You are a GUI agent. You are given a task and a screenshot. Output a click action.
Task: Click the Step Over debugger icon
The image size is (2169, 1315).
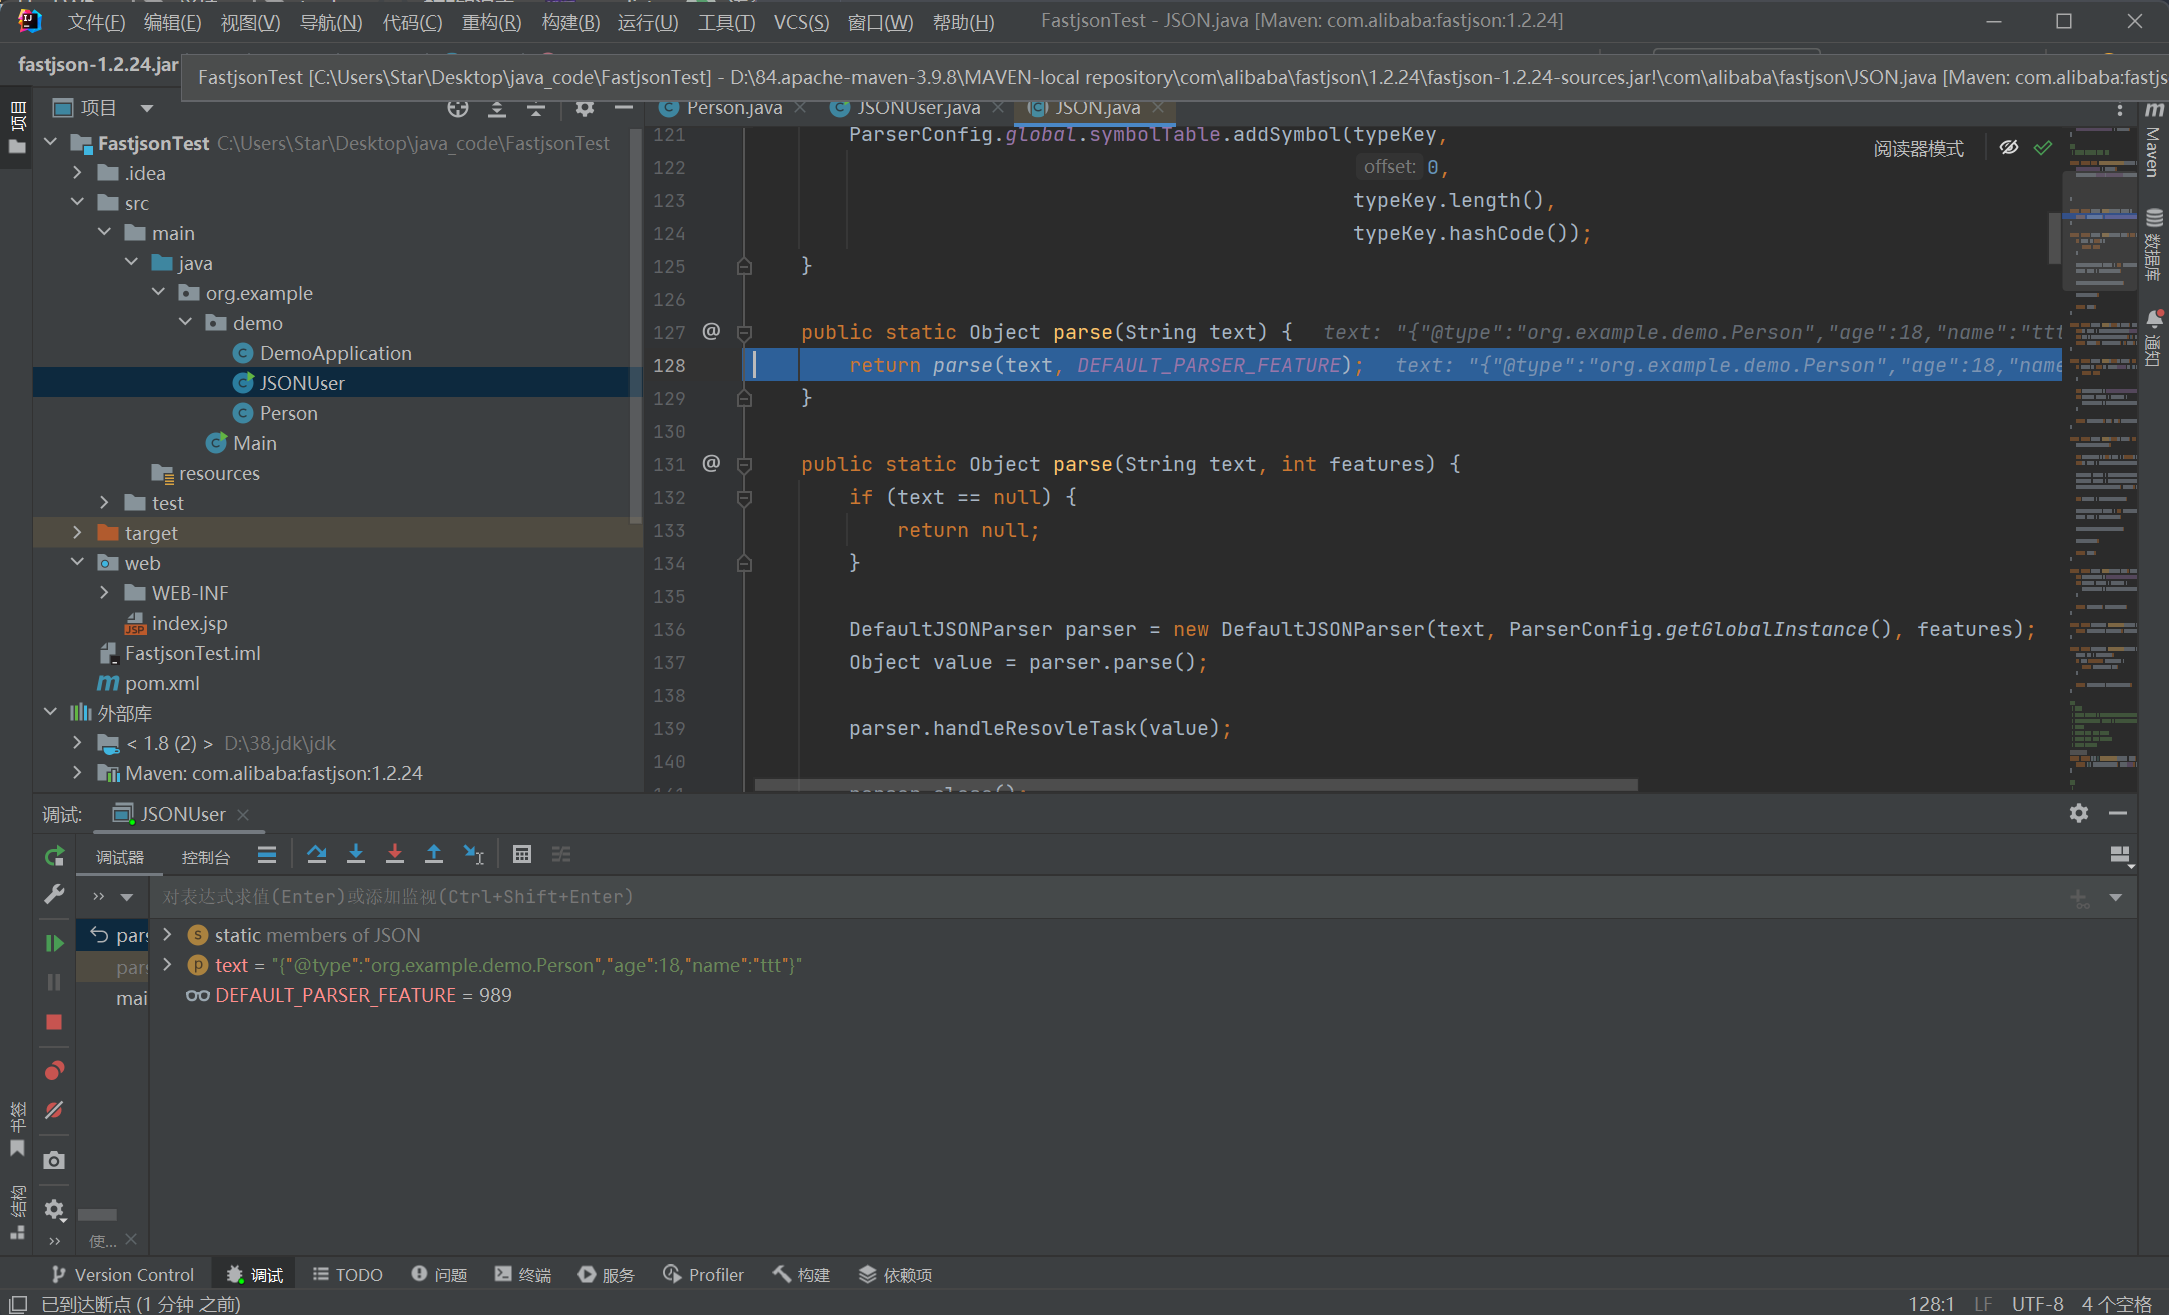pos(317,854)
